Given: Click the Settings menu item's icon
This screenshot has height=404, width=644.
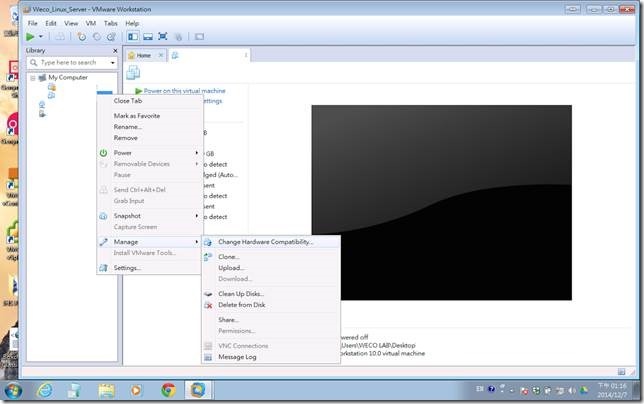Looking at the screenshot, I should point(104,268).
